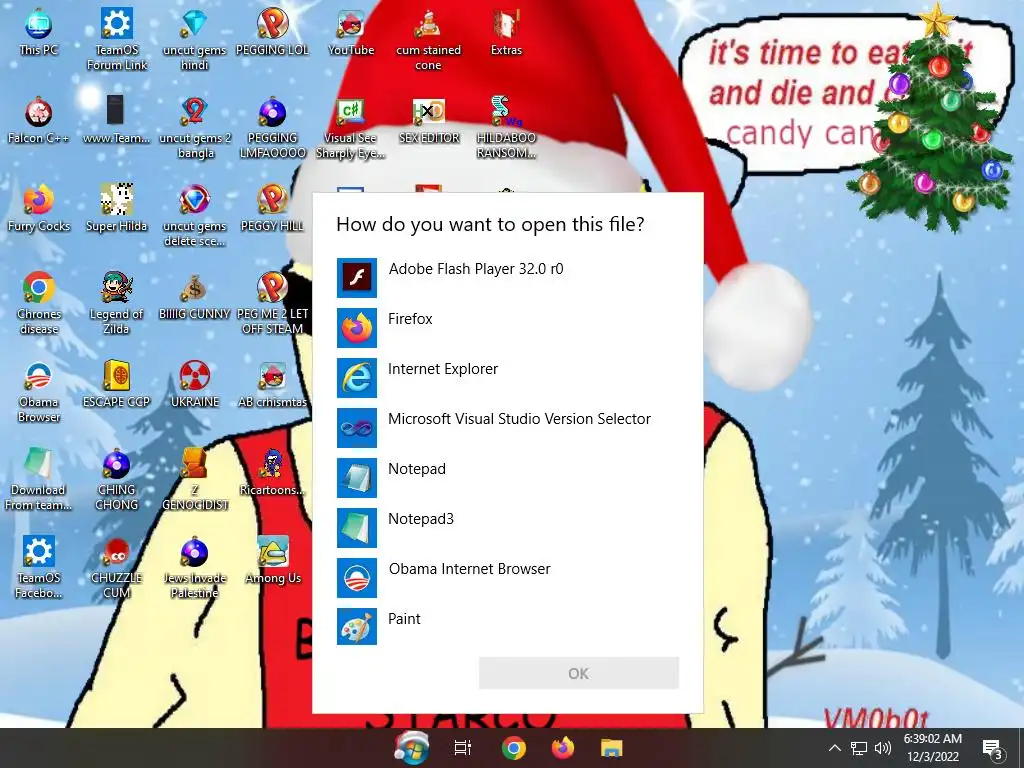Image resolution: width=1024 pixels, height=768 pixels.
Task: Pick Internet Explorer from the app list
Action: click(x=507, y=377)
